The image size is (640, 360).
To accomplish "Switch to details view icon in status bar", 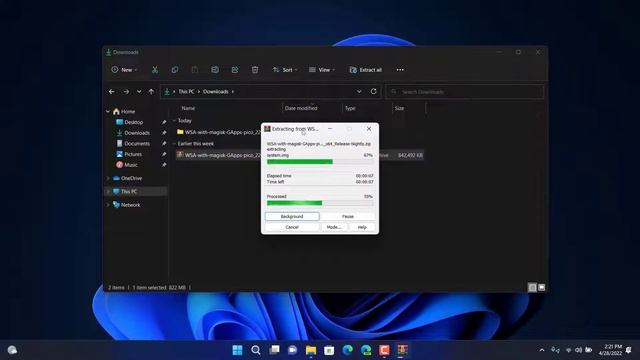I will click(532, 288).
